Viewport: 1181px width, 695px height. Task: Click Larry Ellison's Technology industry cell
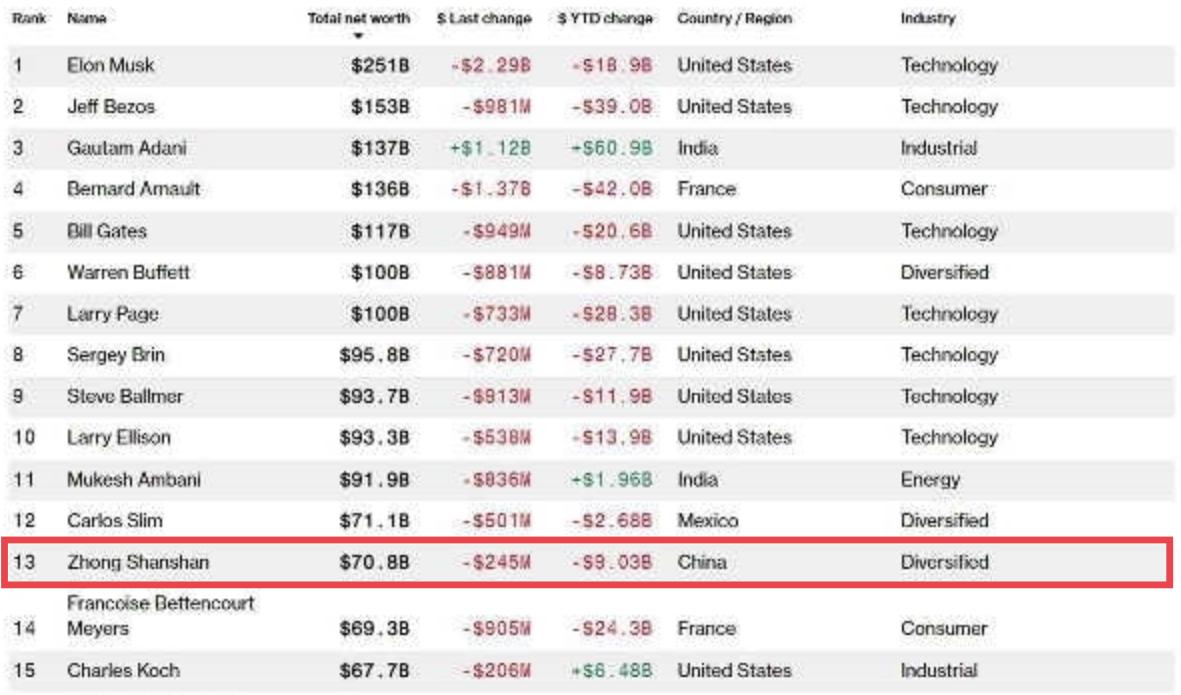(949, 437)
